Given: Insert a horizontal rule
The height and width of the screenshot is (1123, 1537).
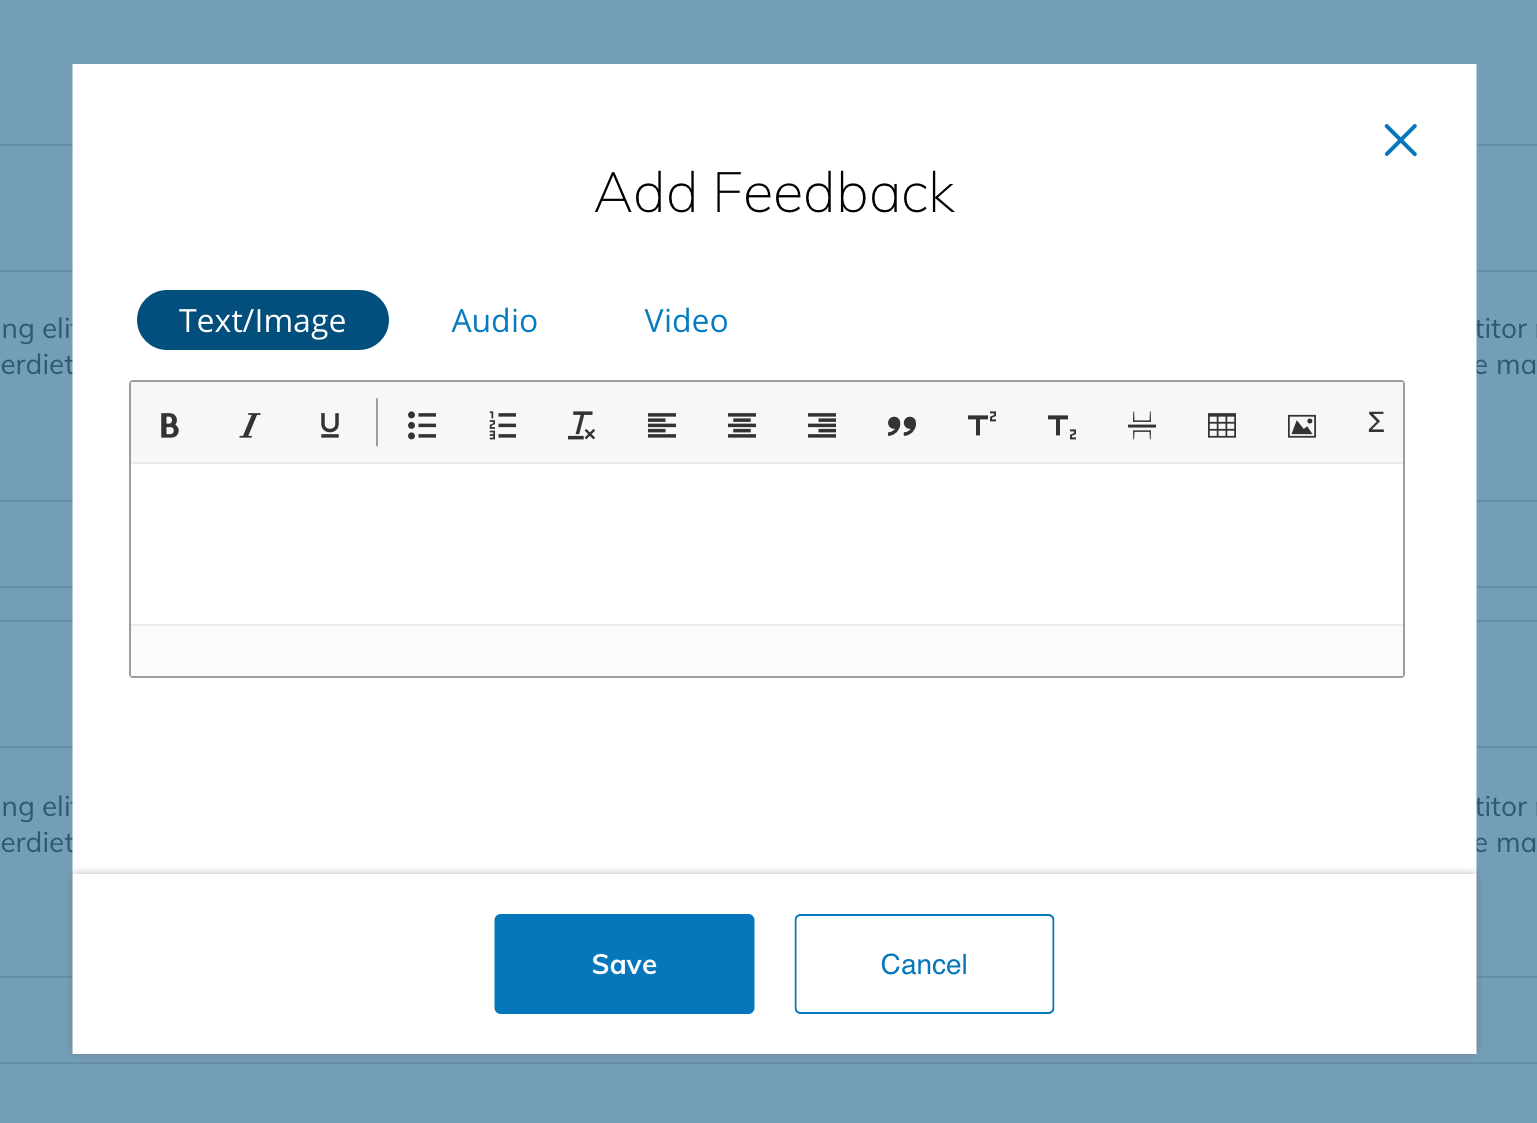Looking at the screenshot, I should pyautogui.click(x=1141, y=424).
